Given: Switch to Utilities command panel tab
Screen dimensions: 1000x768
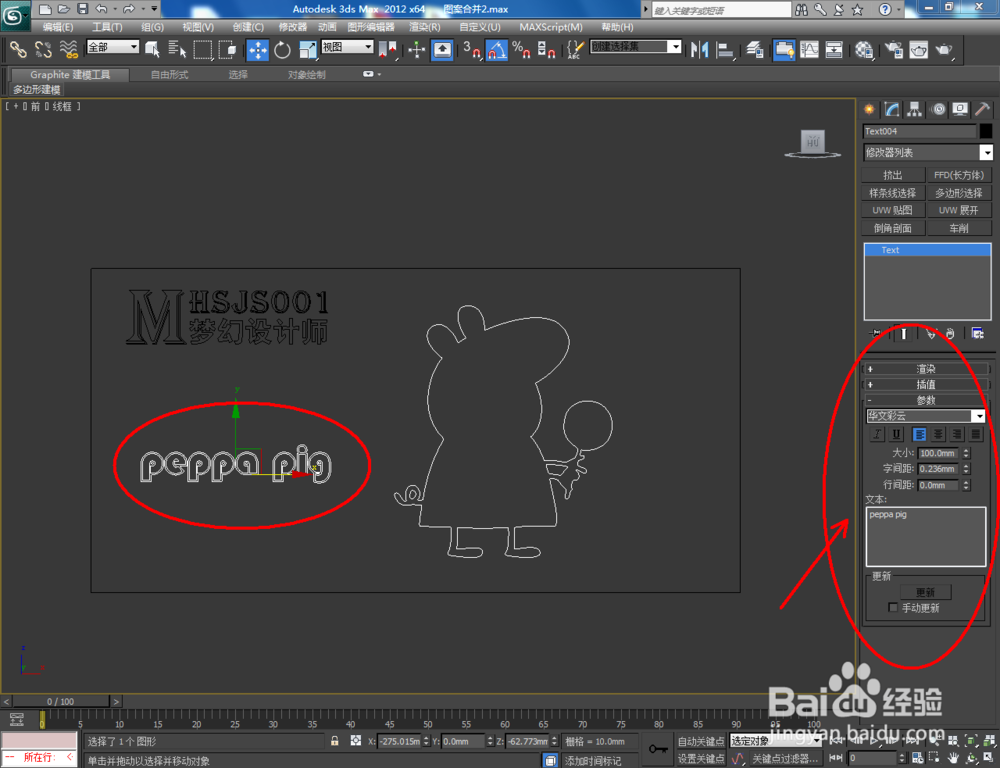Looking at the screenshot, I should [x=982, y=110].
